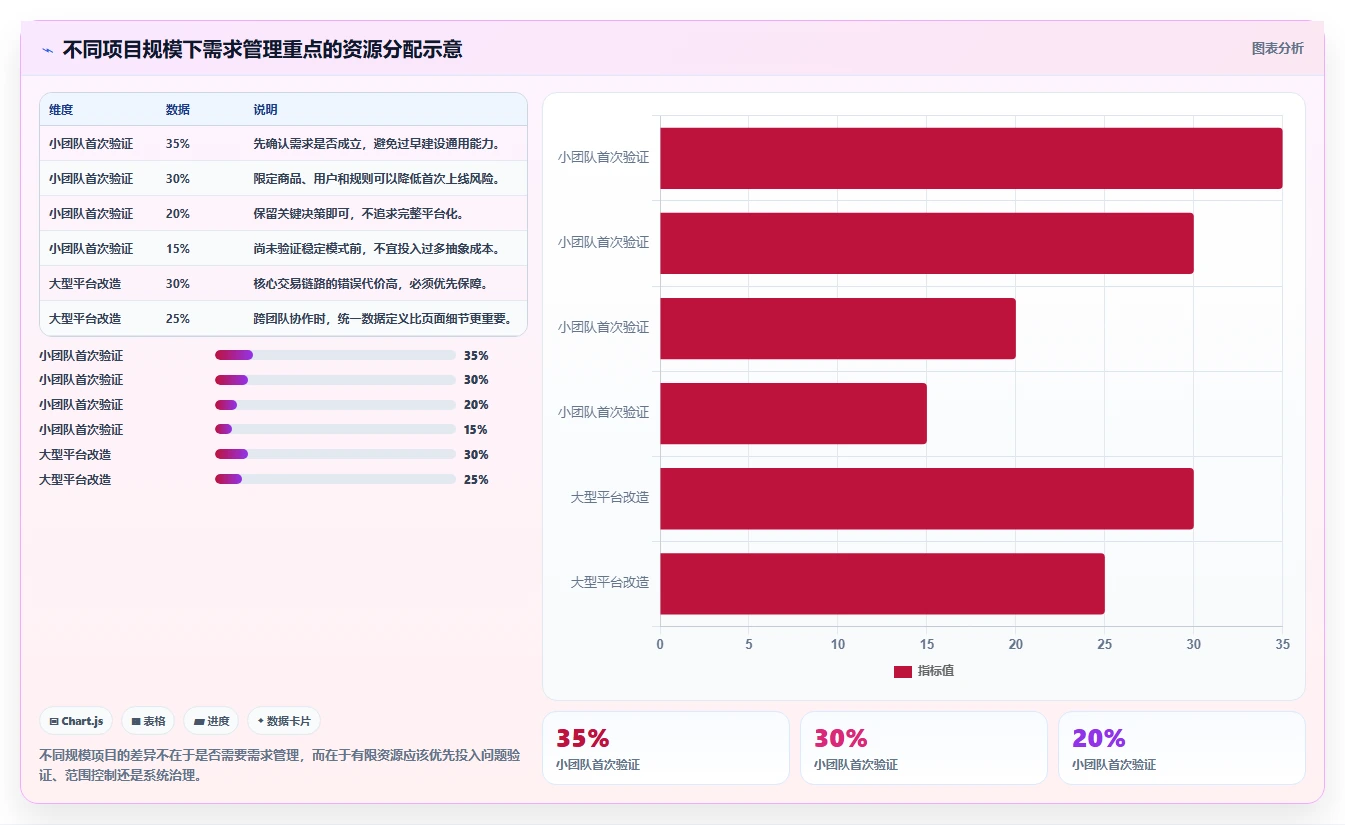This screenshot has height=825, width=1345.
Task: Click the 说明 column header
Action: click(265, 109)
